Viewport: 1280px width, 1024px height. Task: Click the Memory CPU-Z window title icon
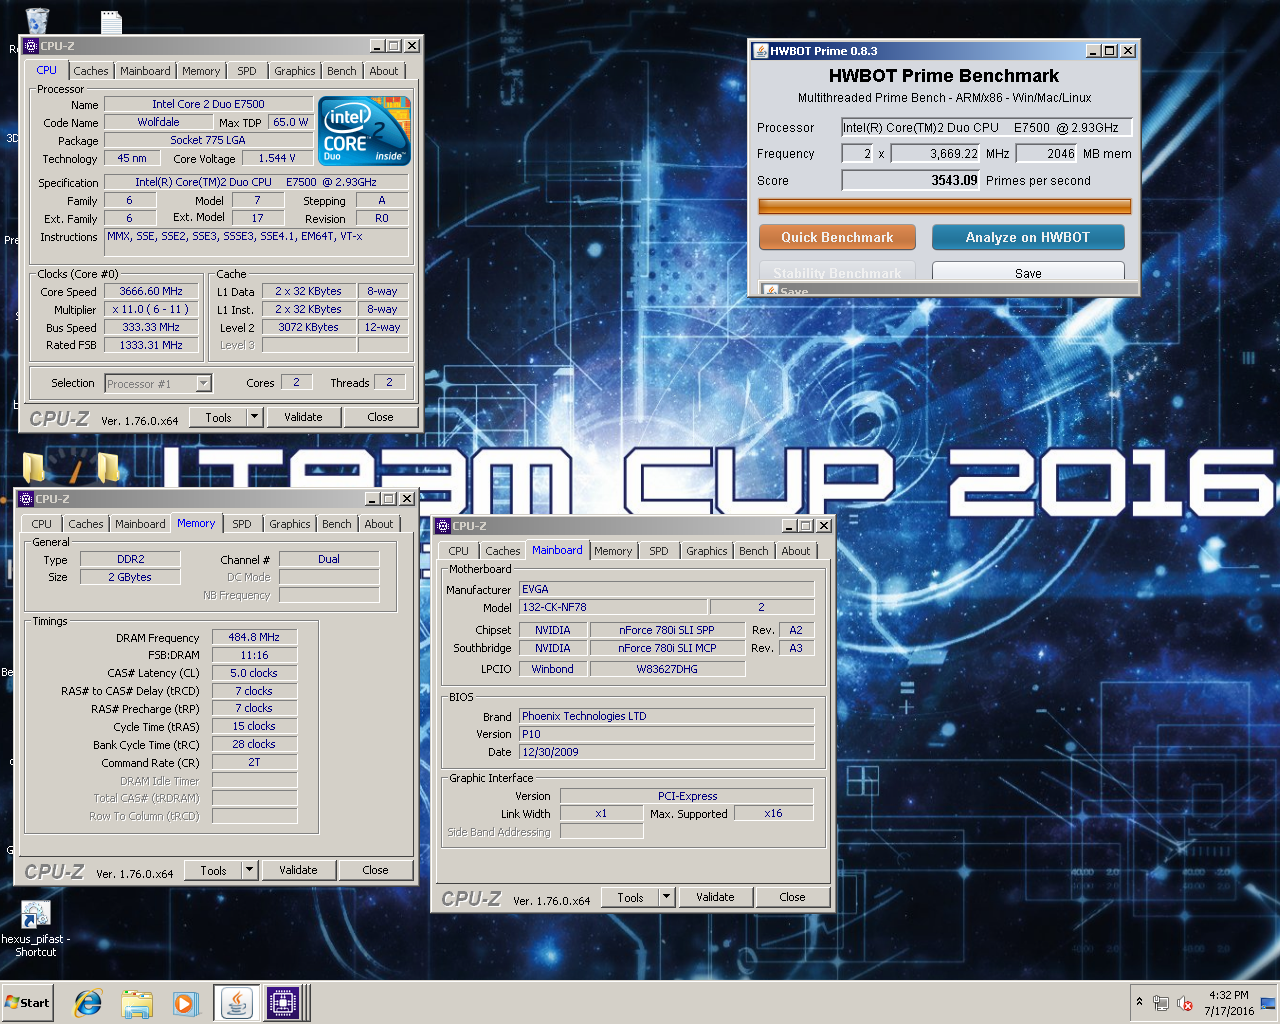[26, 499]
